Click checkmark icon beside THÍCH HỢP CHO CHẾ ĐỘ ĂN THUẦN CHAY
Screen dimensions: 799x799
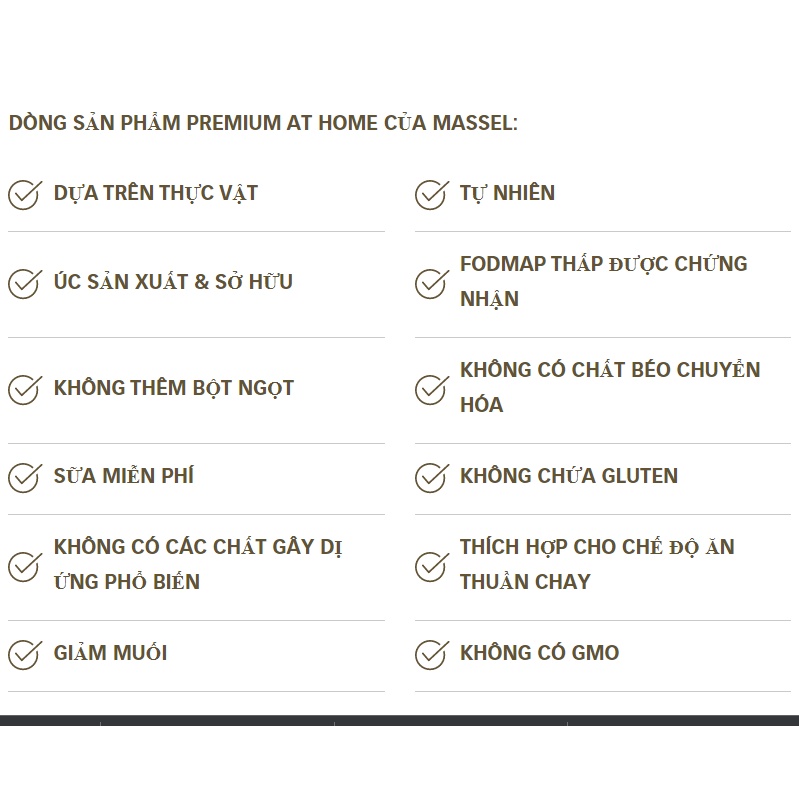coord(430,566)
